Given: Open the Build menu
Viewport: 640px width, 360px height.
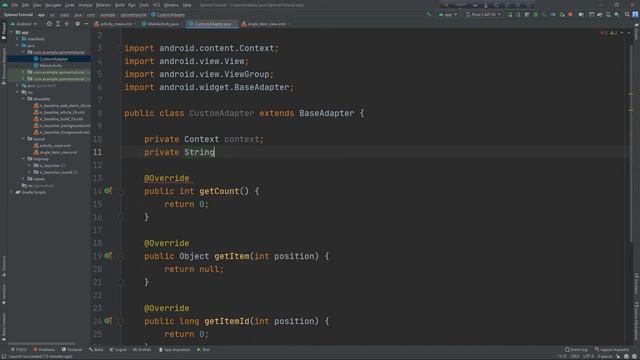Looking at the screenshot, I should 120,5.
